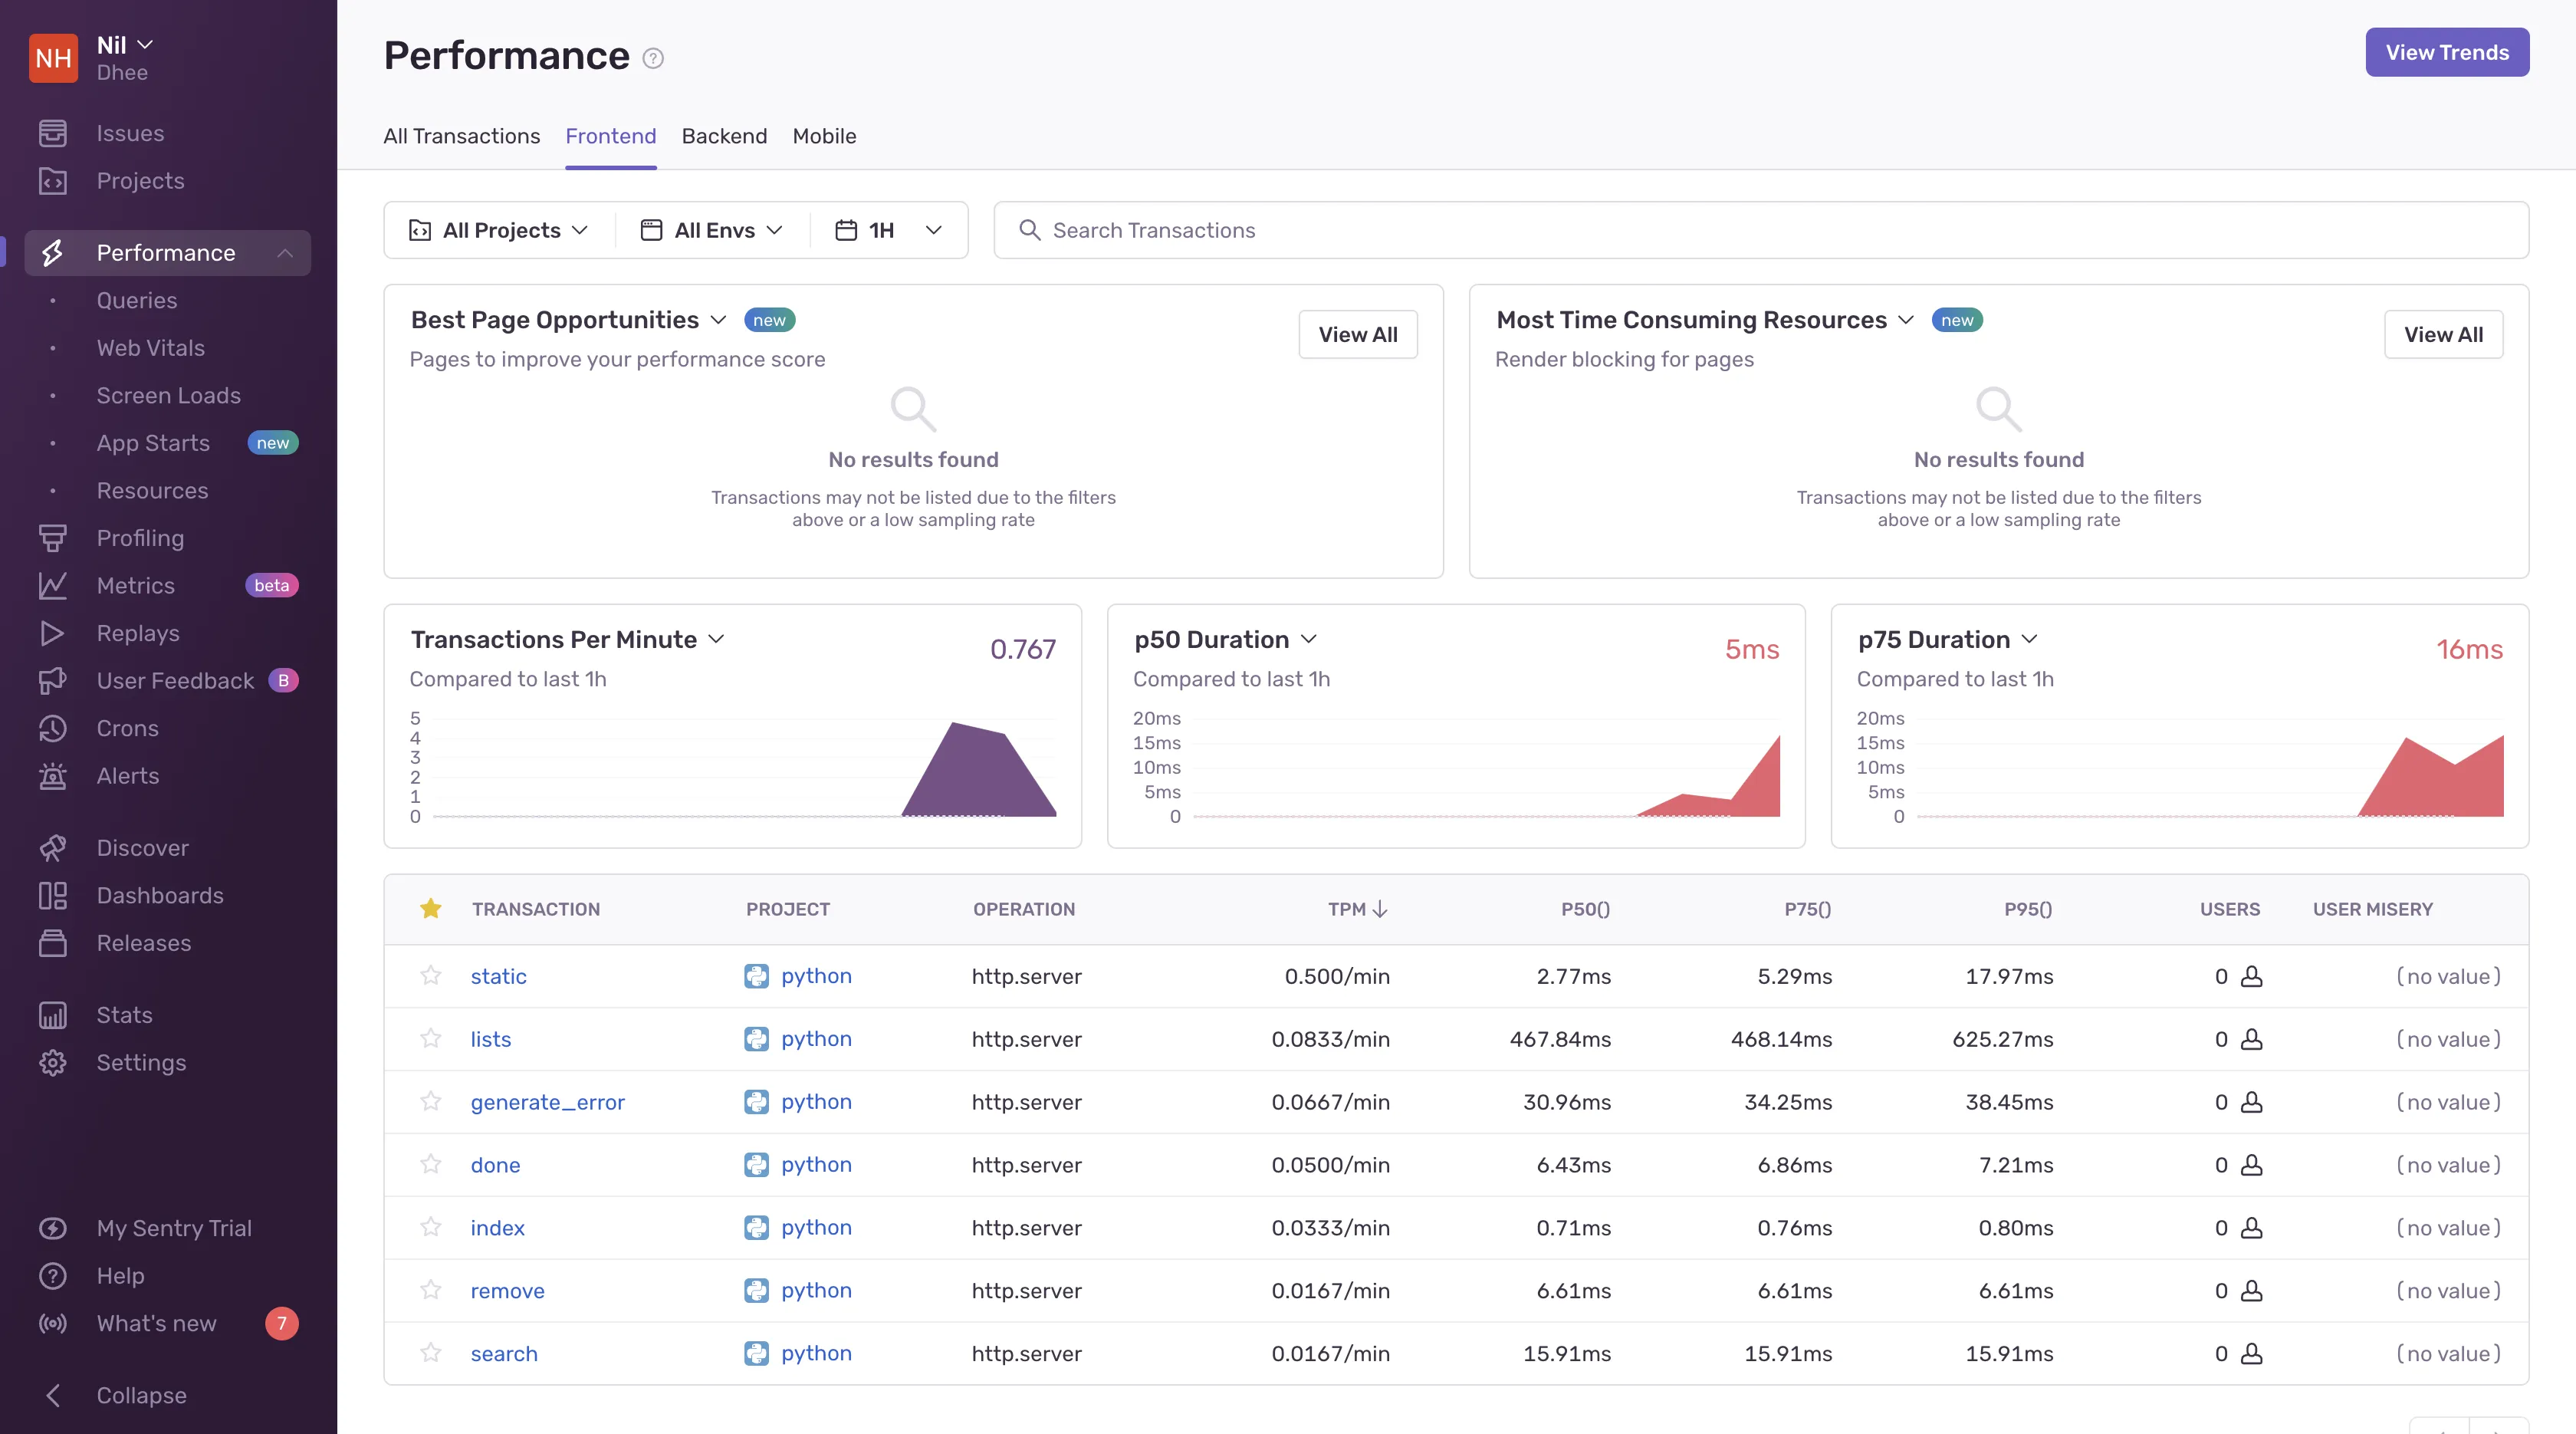
Task: Star the done transaction
Action: click(431, 1164)
